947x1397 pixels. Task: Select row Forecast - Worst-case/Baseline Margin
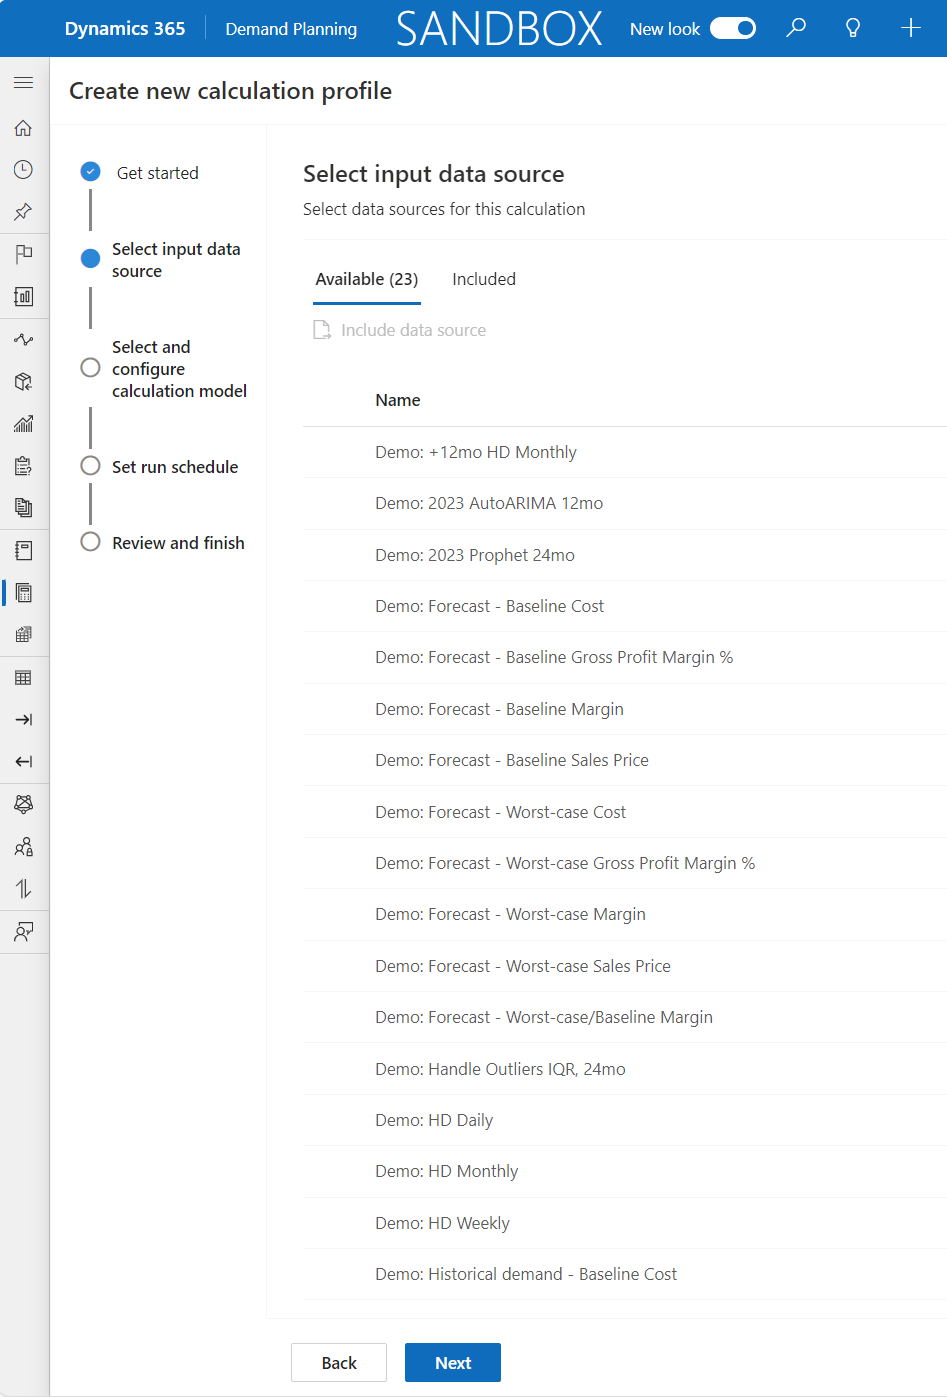(x=625, y=1017)
